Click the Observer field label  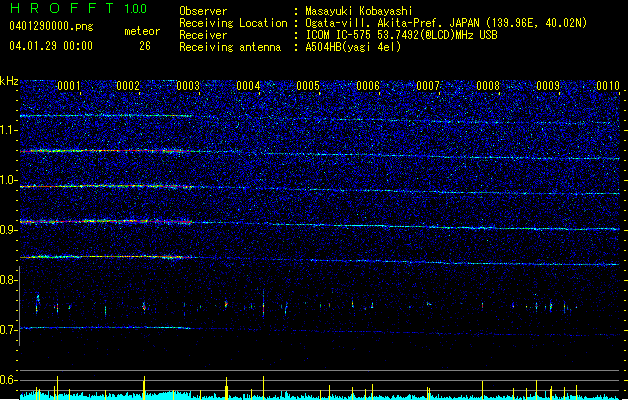(x=203, y=11)
